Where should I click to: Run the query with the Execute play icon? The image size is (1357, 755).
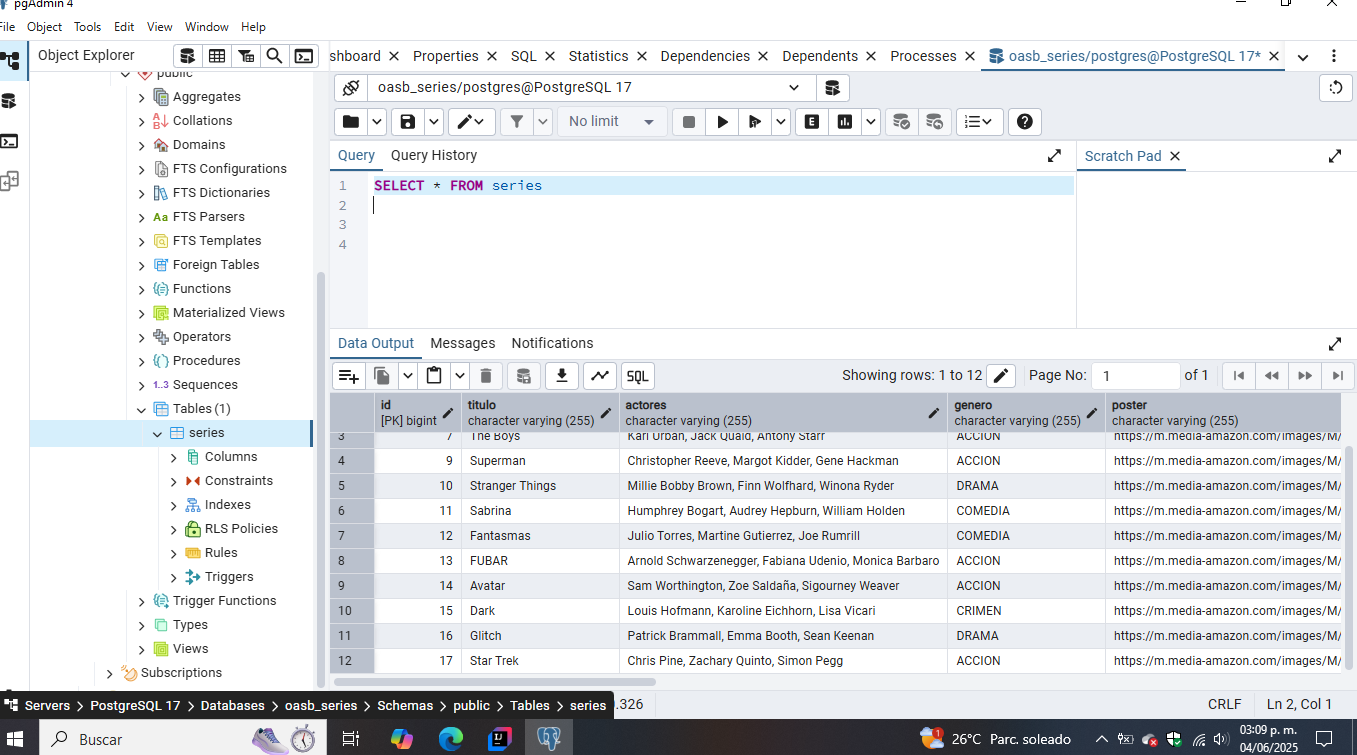[721, 122]
